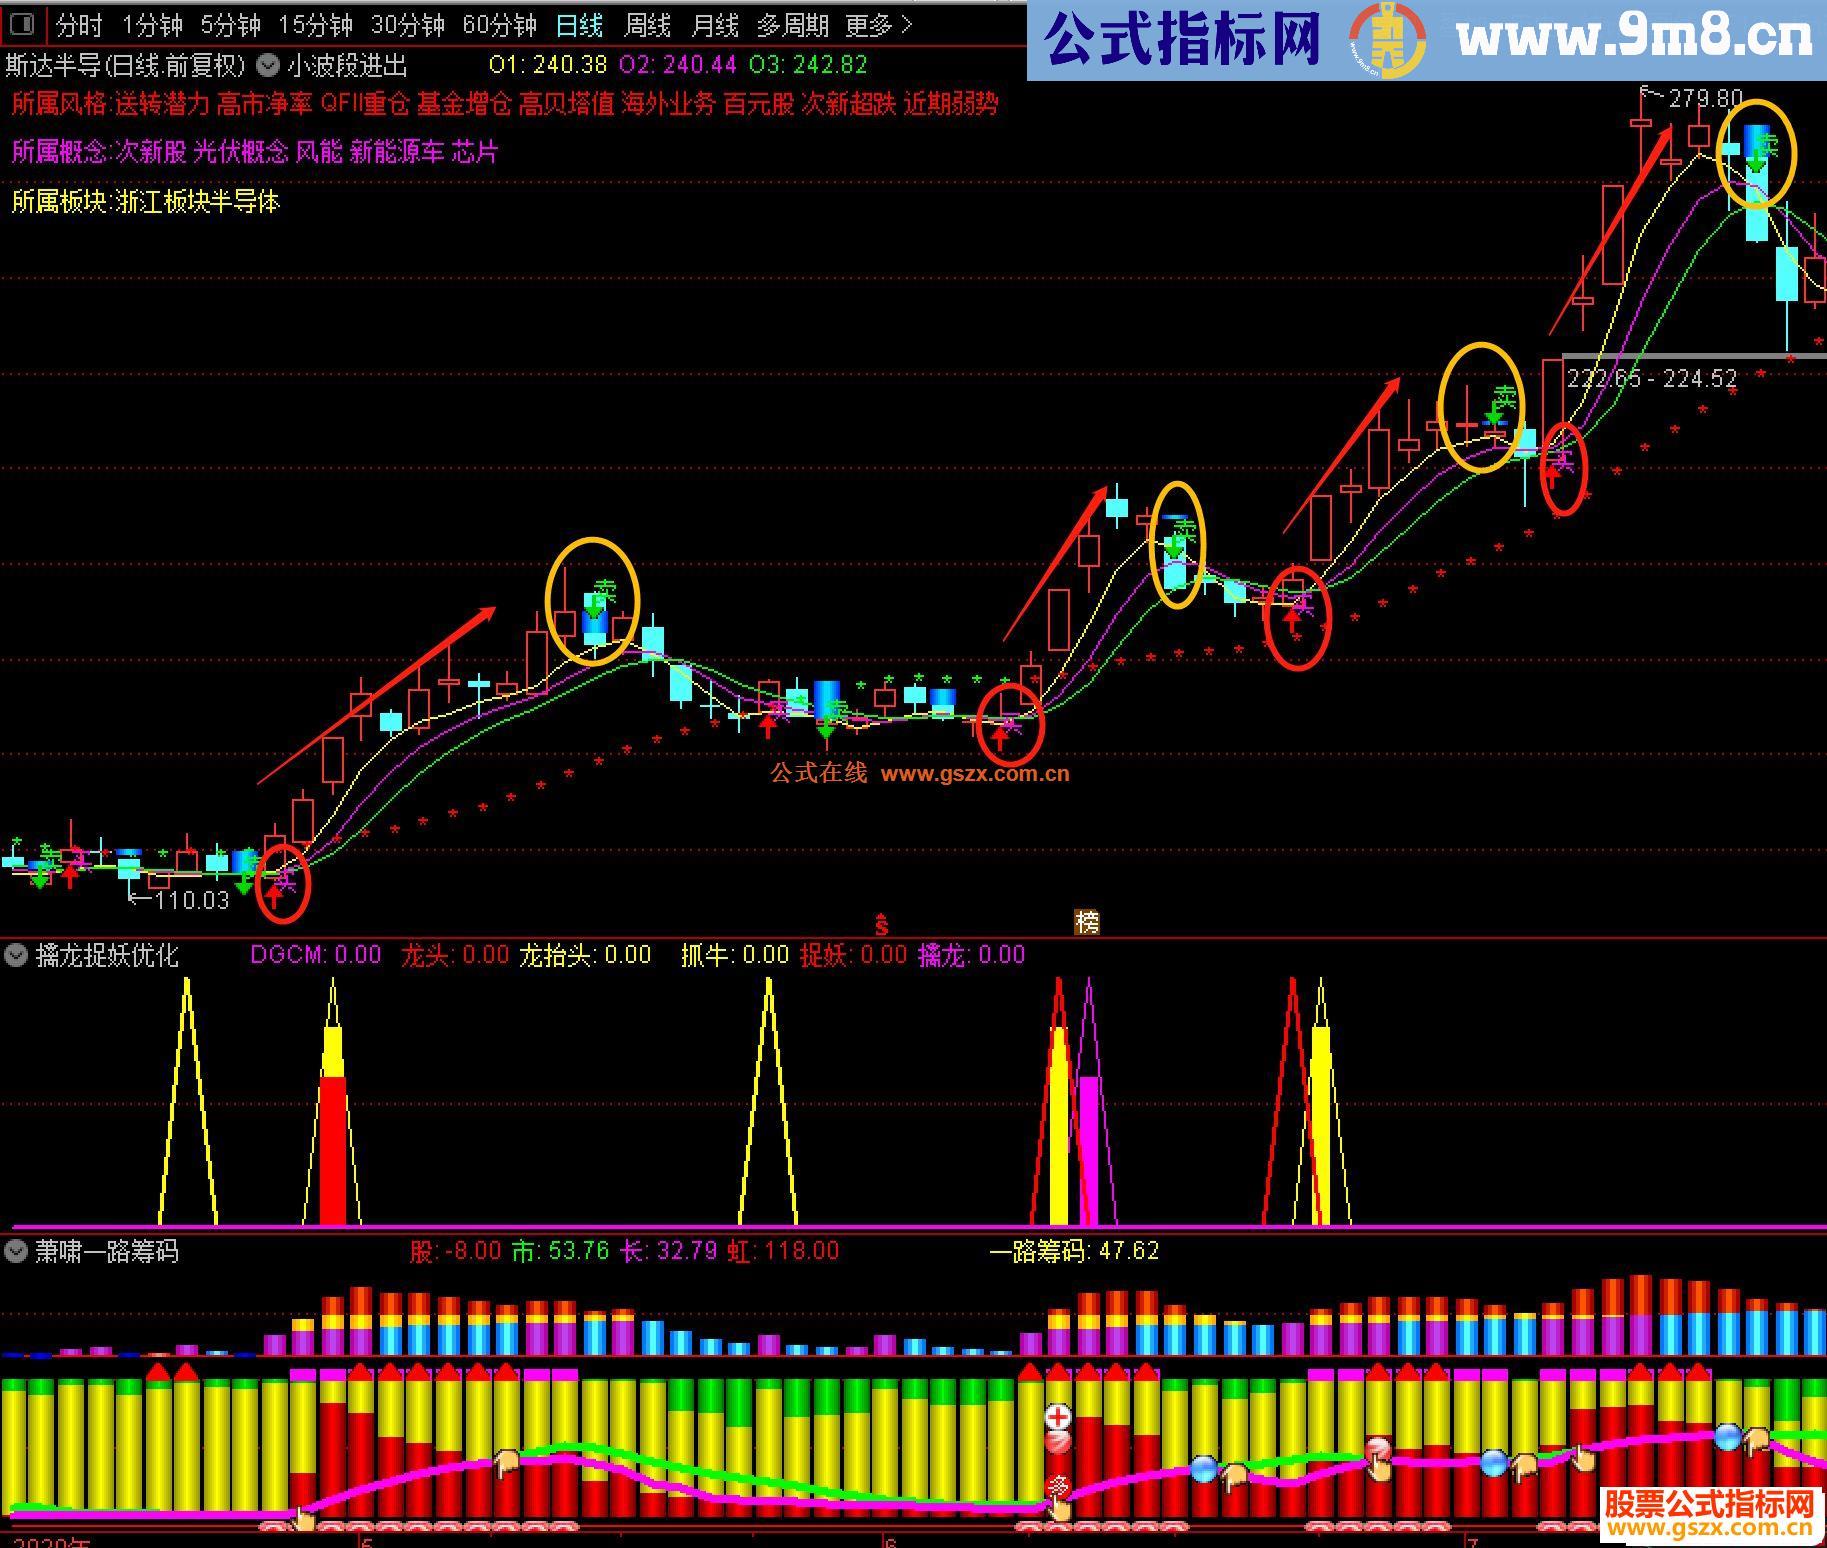
Task: Switch to the 月线 monthly tab
Action: pyautogui.click(x=715, y=25)
